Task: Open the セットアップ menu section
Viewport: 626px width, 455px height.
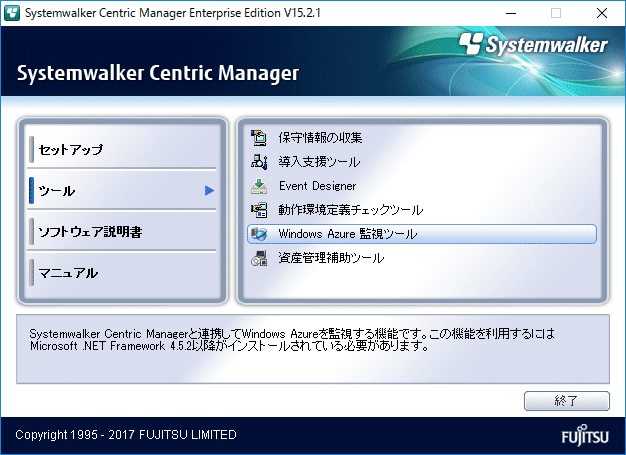Action: pos(122,150)
